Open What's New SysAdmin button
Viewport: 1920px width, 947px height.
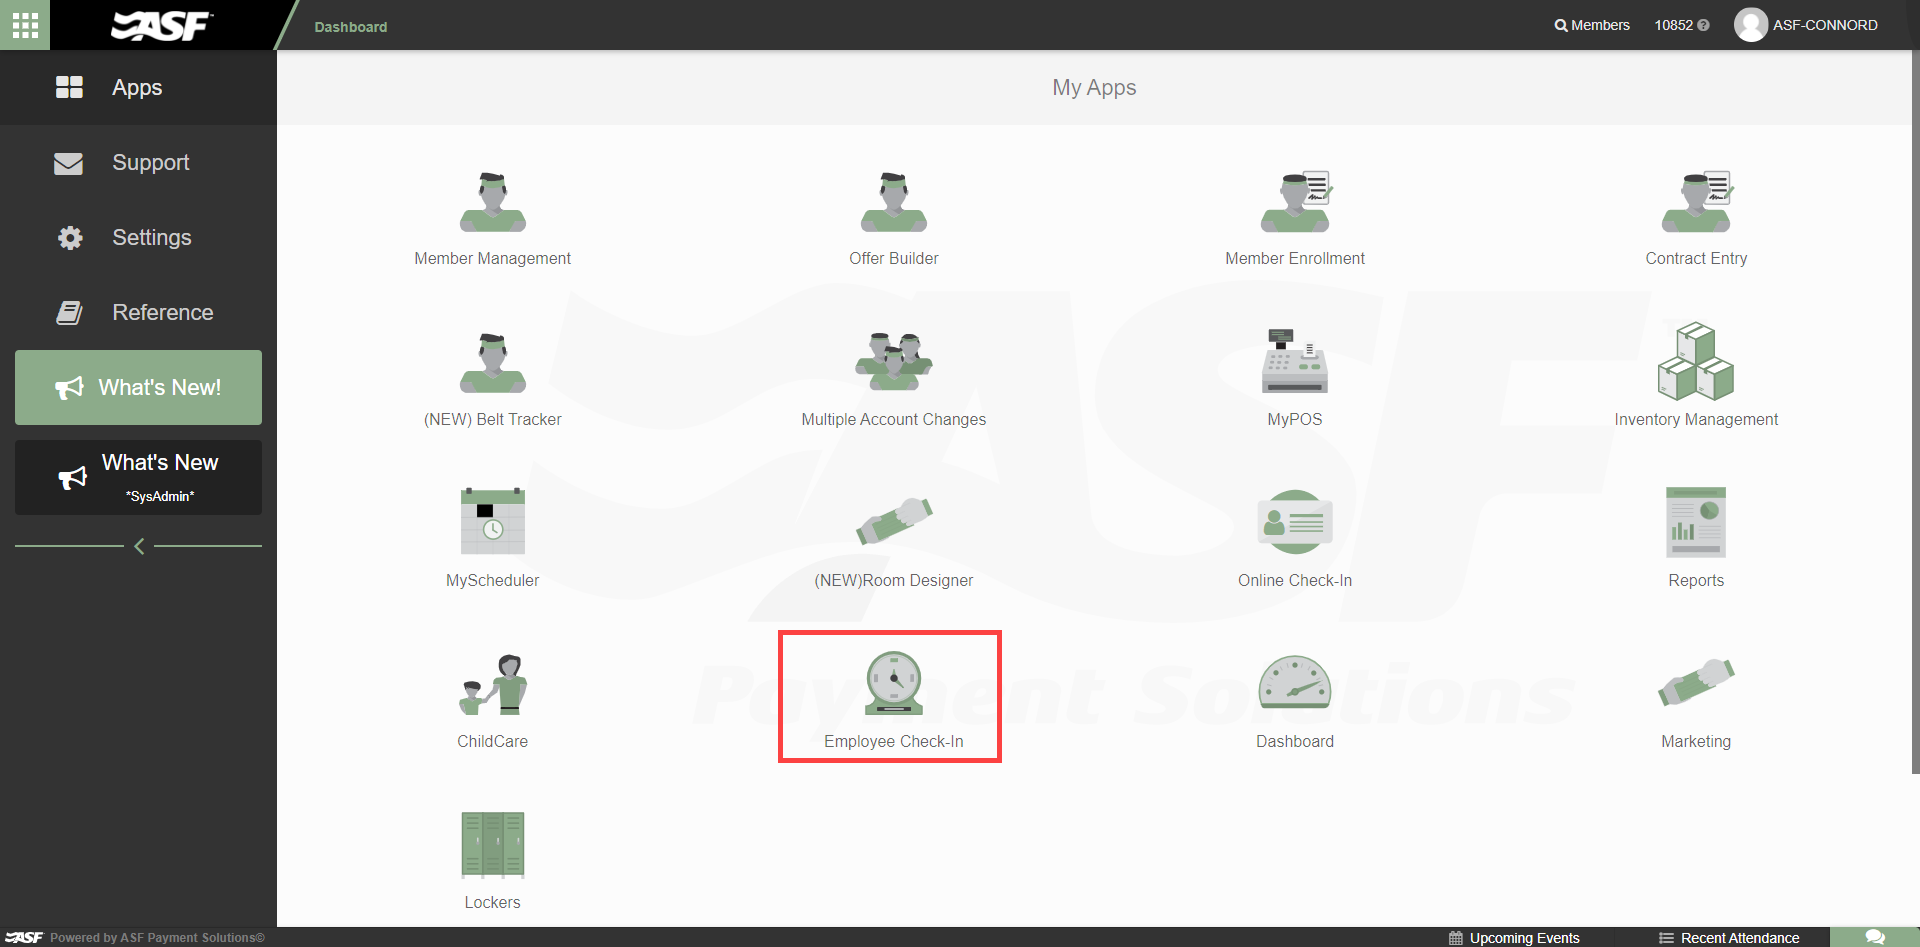pyautogui.click(x=138, y=477)
